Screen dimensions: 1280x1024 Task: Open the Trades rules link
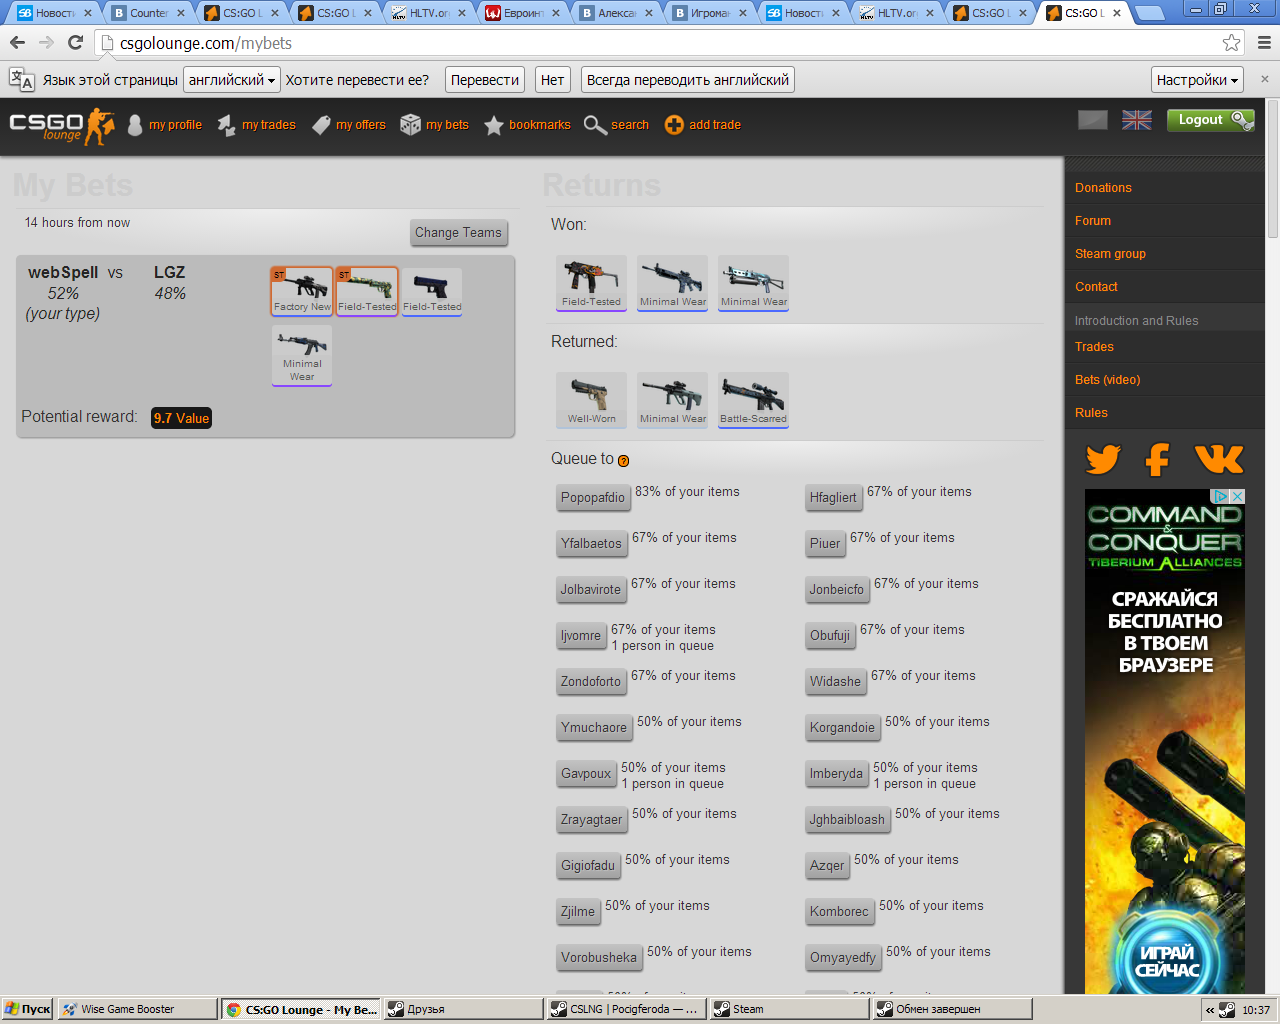[x=1094, y=347]
